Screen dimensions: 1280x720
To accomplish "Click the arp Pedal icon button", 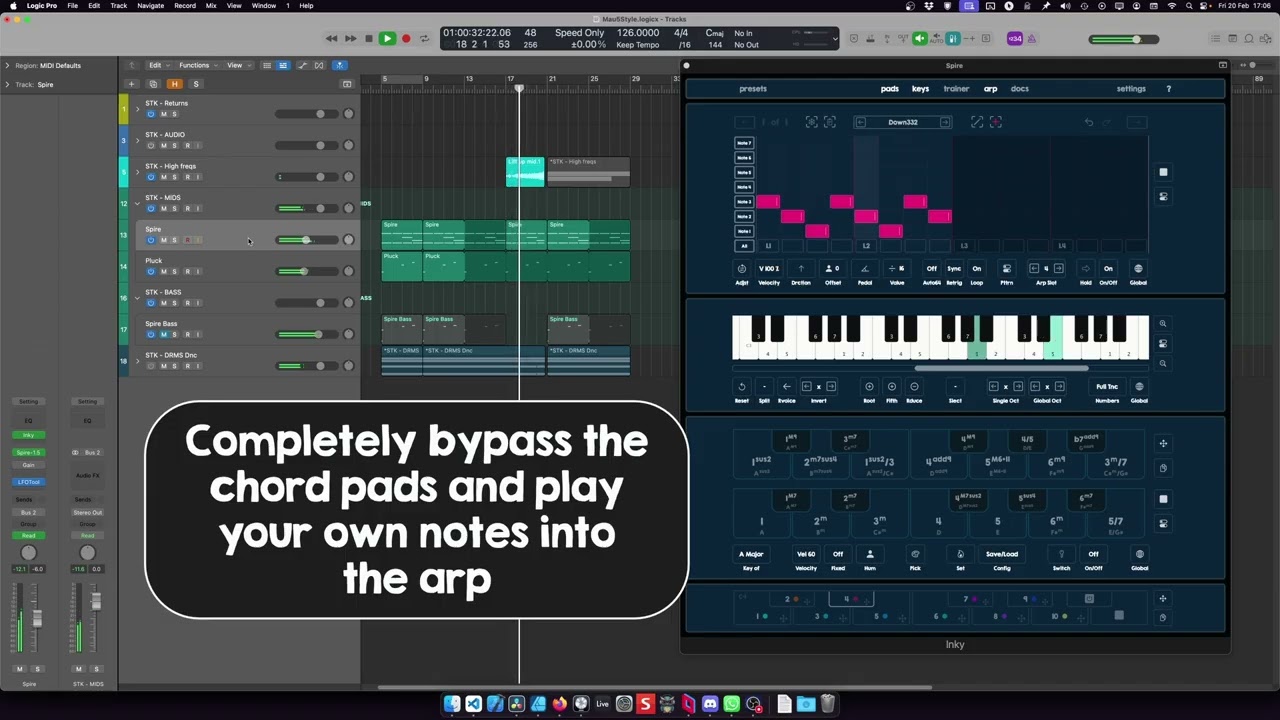I will (865, 269).
